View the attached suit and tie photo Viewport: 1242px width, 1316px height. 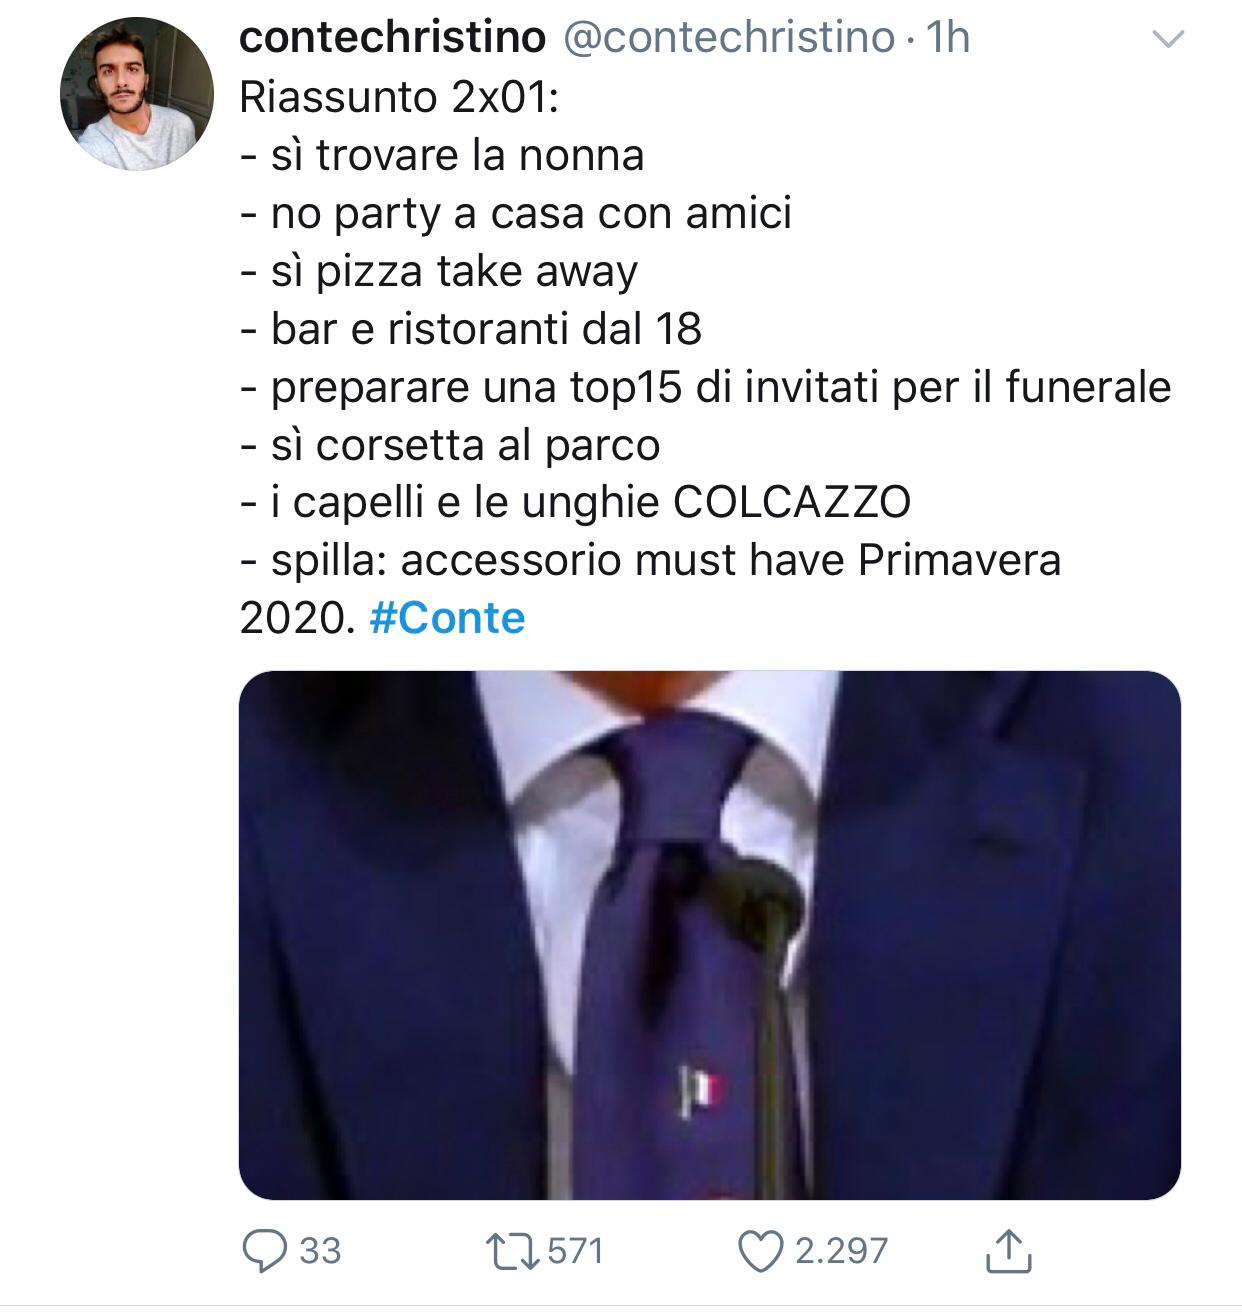[x=709, y=934]
